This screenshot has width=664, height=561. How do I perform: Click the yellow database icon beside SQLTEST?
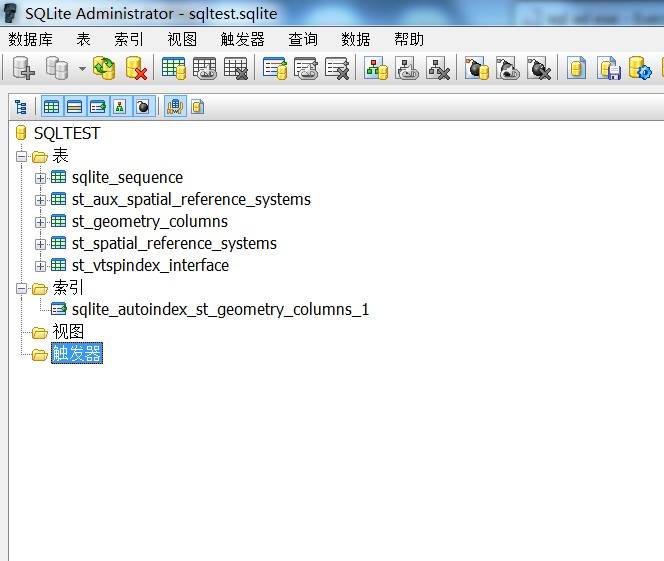[21, 133]
